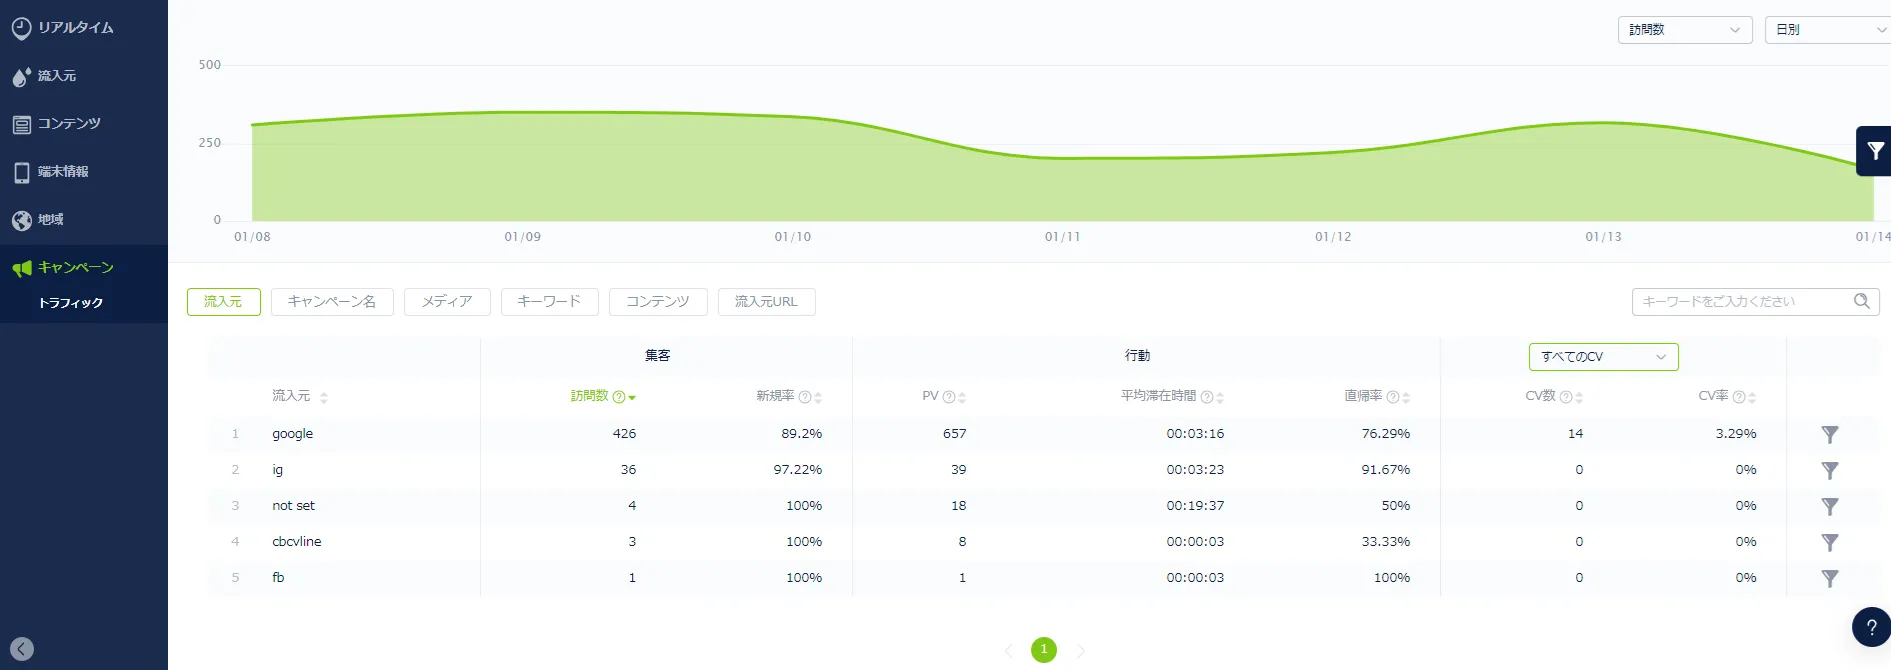Select the 流入元URL tab

click(766, 302)
